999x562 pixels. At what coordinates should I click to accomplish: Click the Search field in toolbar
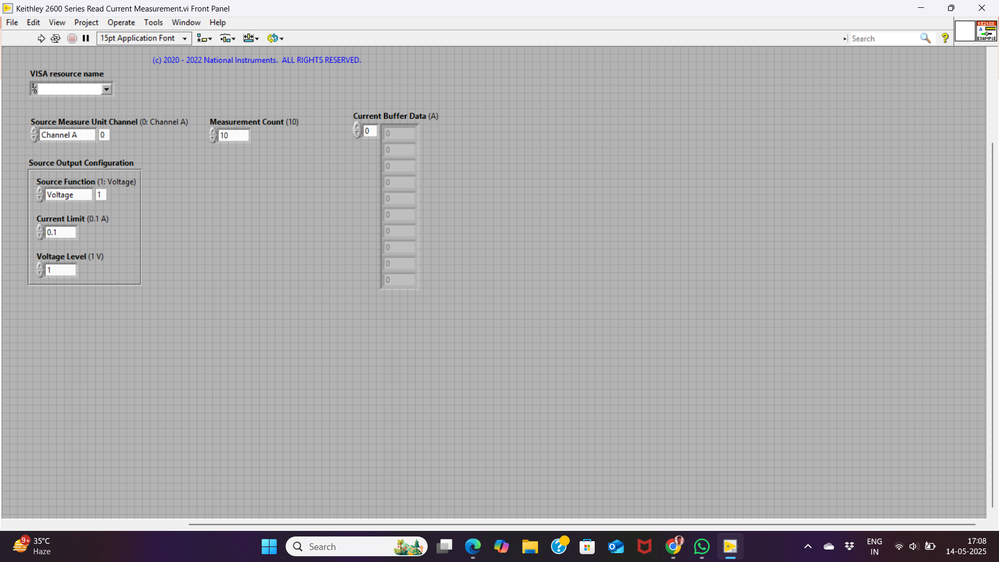tap(882, 38)
